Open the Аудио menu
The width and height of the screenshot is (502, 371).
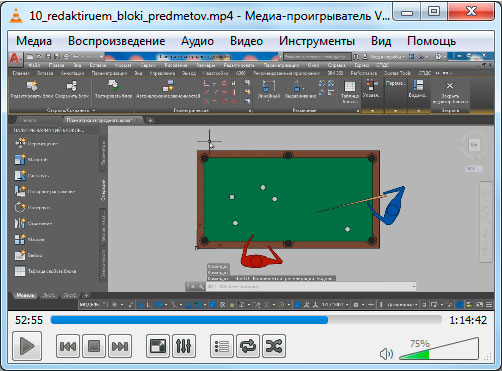coord(197,41)
